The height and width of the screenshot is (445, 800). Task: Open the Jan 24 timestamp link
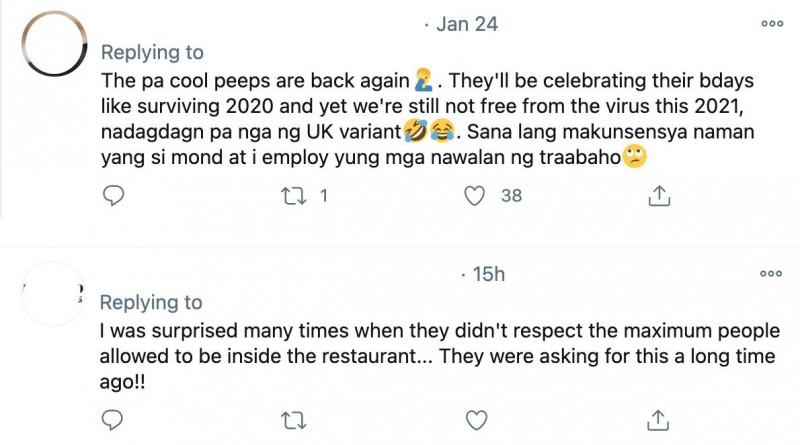pyautogui.click(x=467, y=24)
